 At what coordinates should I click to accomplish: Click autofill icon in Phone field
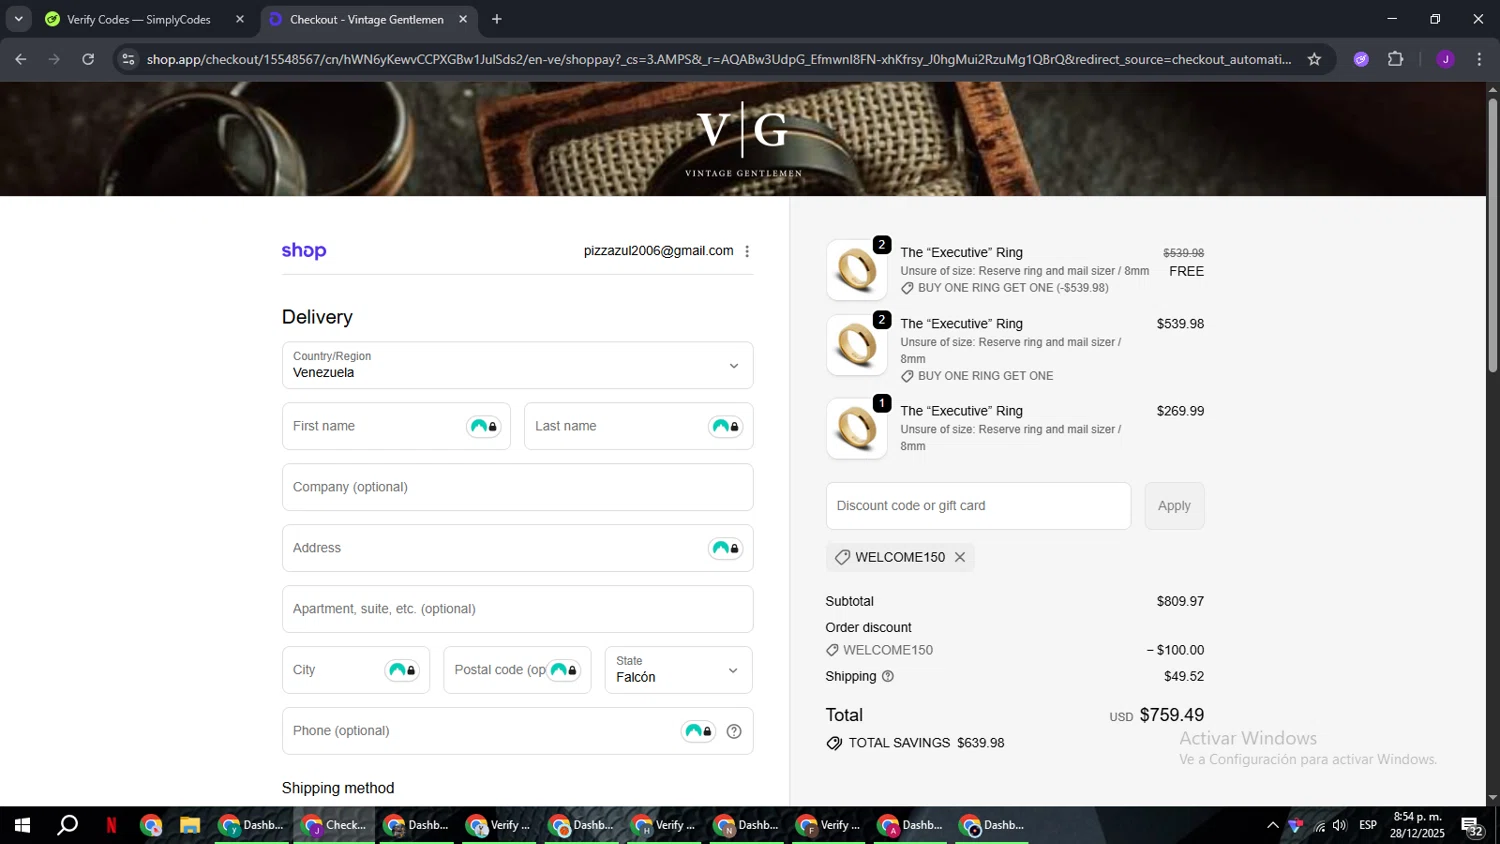pos(698,731)
